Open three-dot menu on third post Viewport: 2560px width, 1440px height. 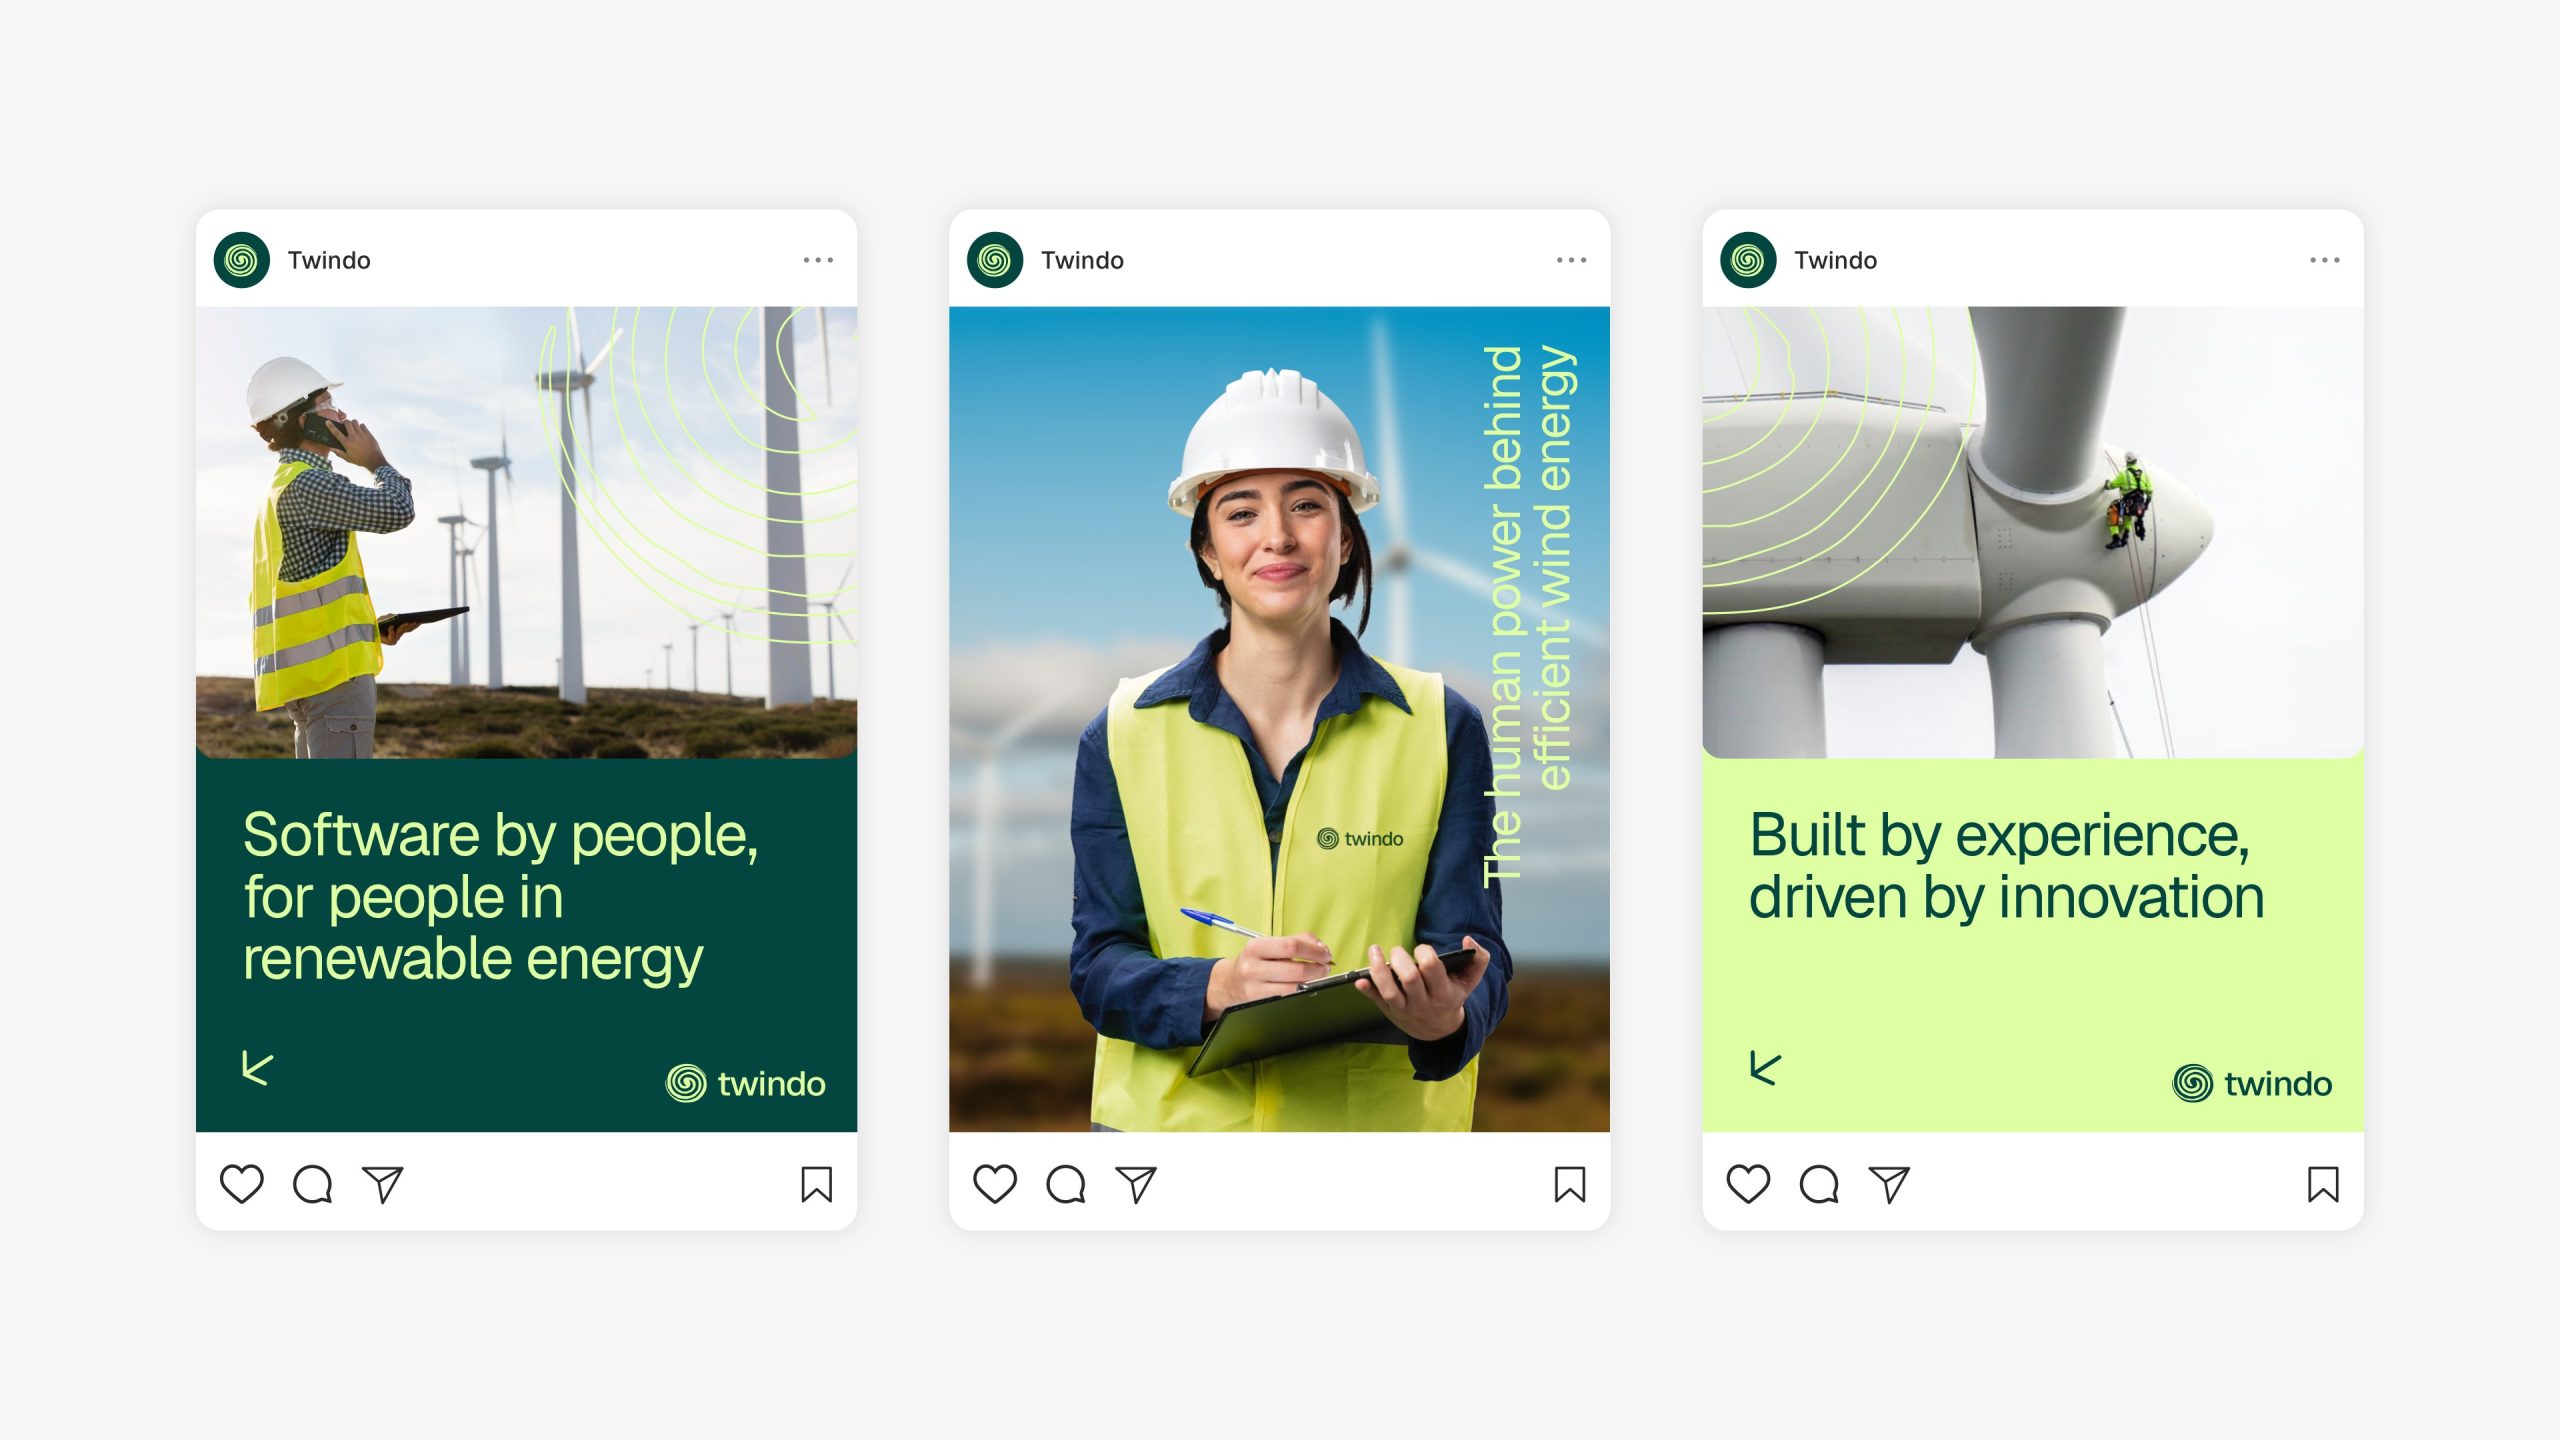coord(2324,260)
